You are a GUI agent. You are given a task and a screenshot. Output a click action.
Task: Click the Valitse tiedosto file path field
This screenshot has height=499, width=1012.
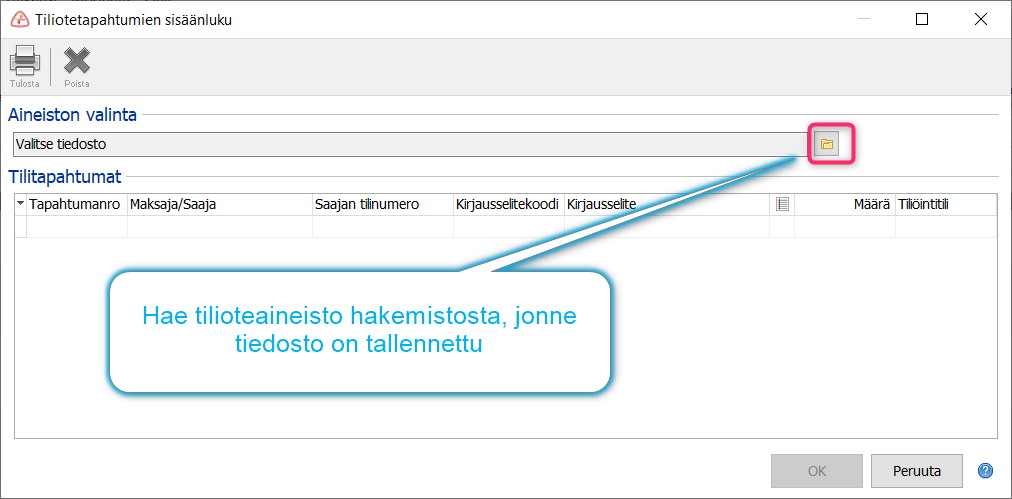[409, 145]
